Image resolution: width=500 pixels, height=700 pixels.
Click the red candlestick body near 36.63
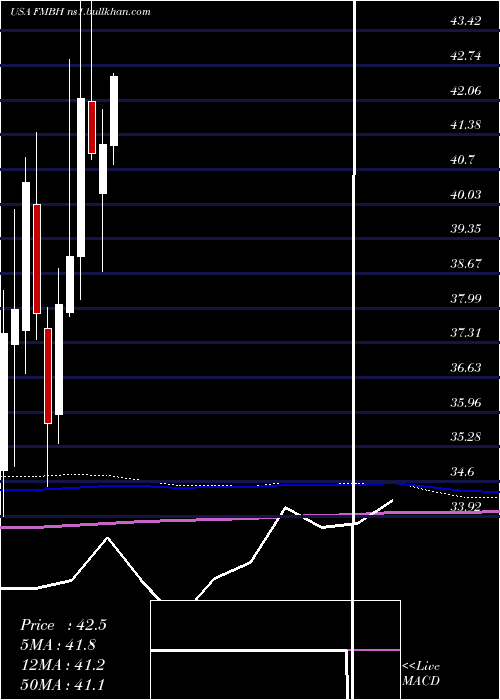coord(48,375)
